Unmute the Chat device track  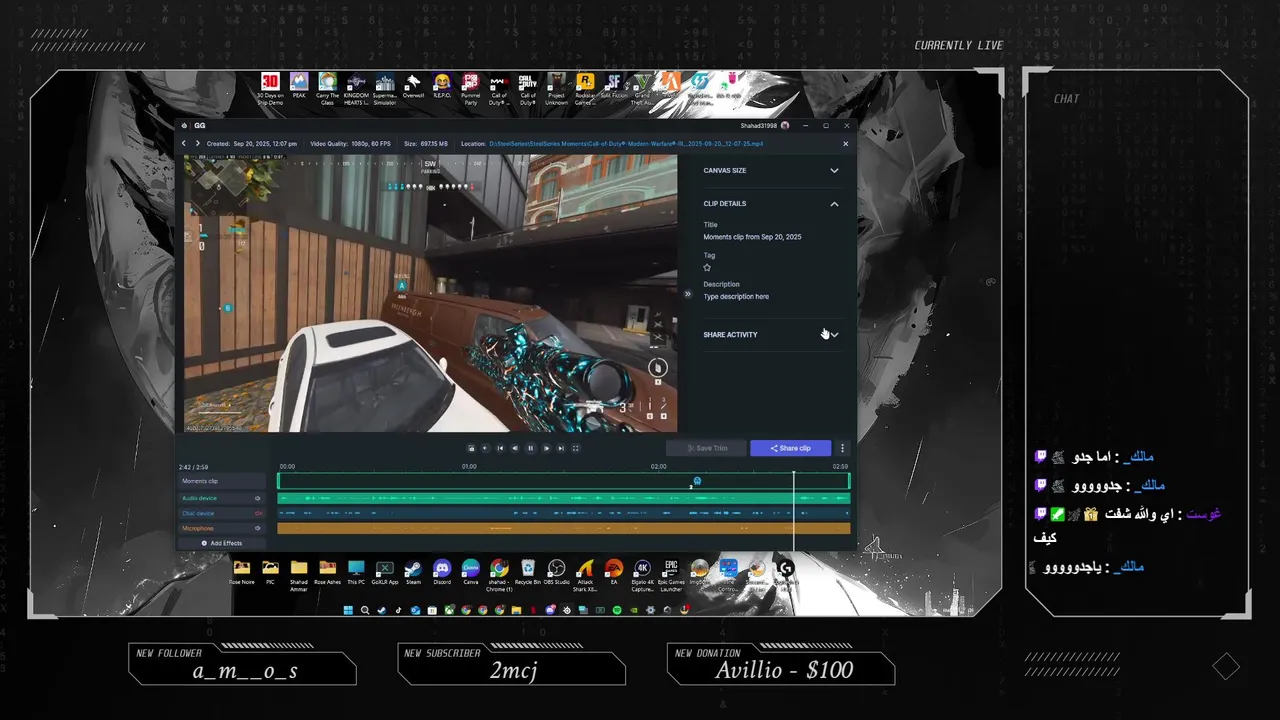(x=258, y=513)
